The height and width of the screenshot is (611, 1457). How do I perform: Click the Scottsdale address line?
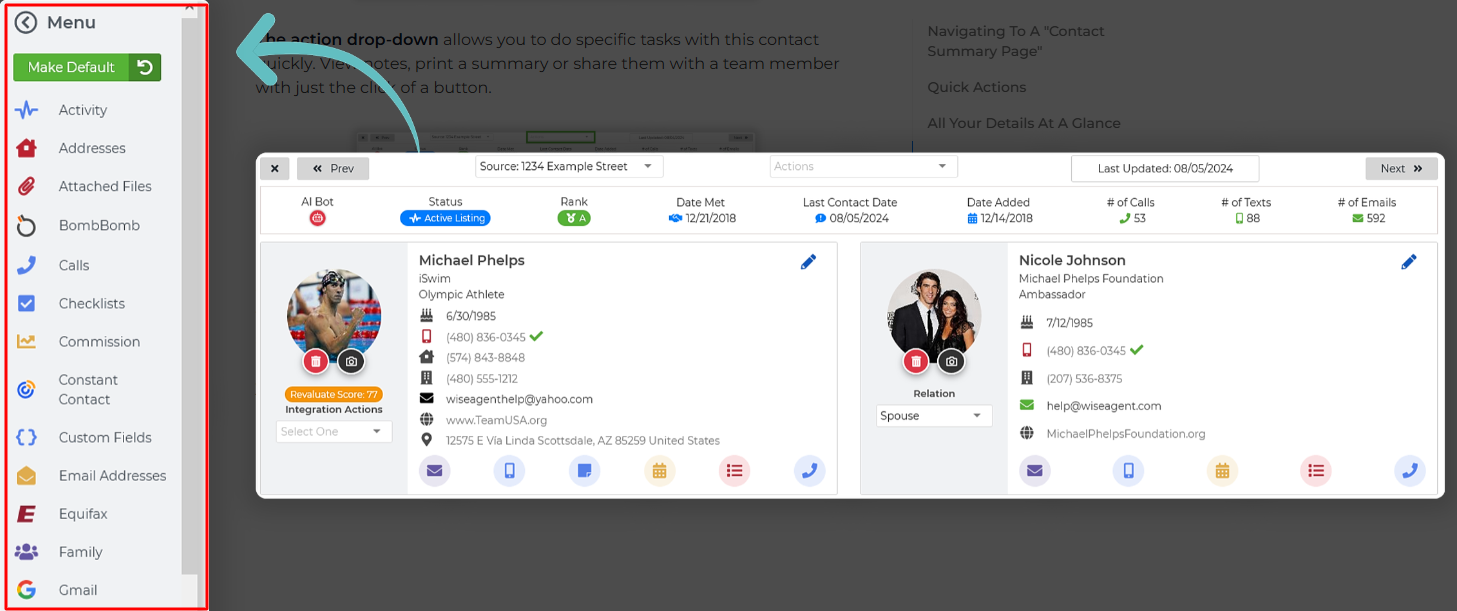(583, 440)
